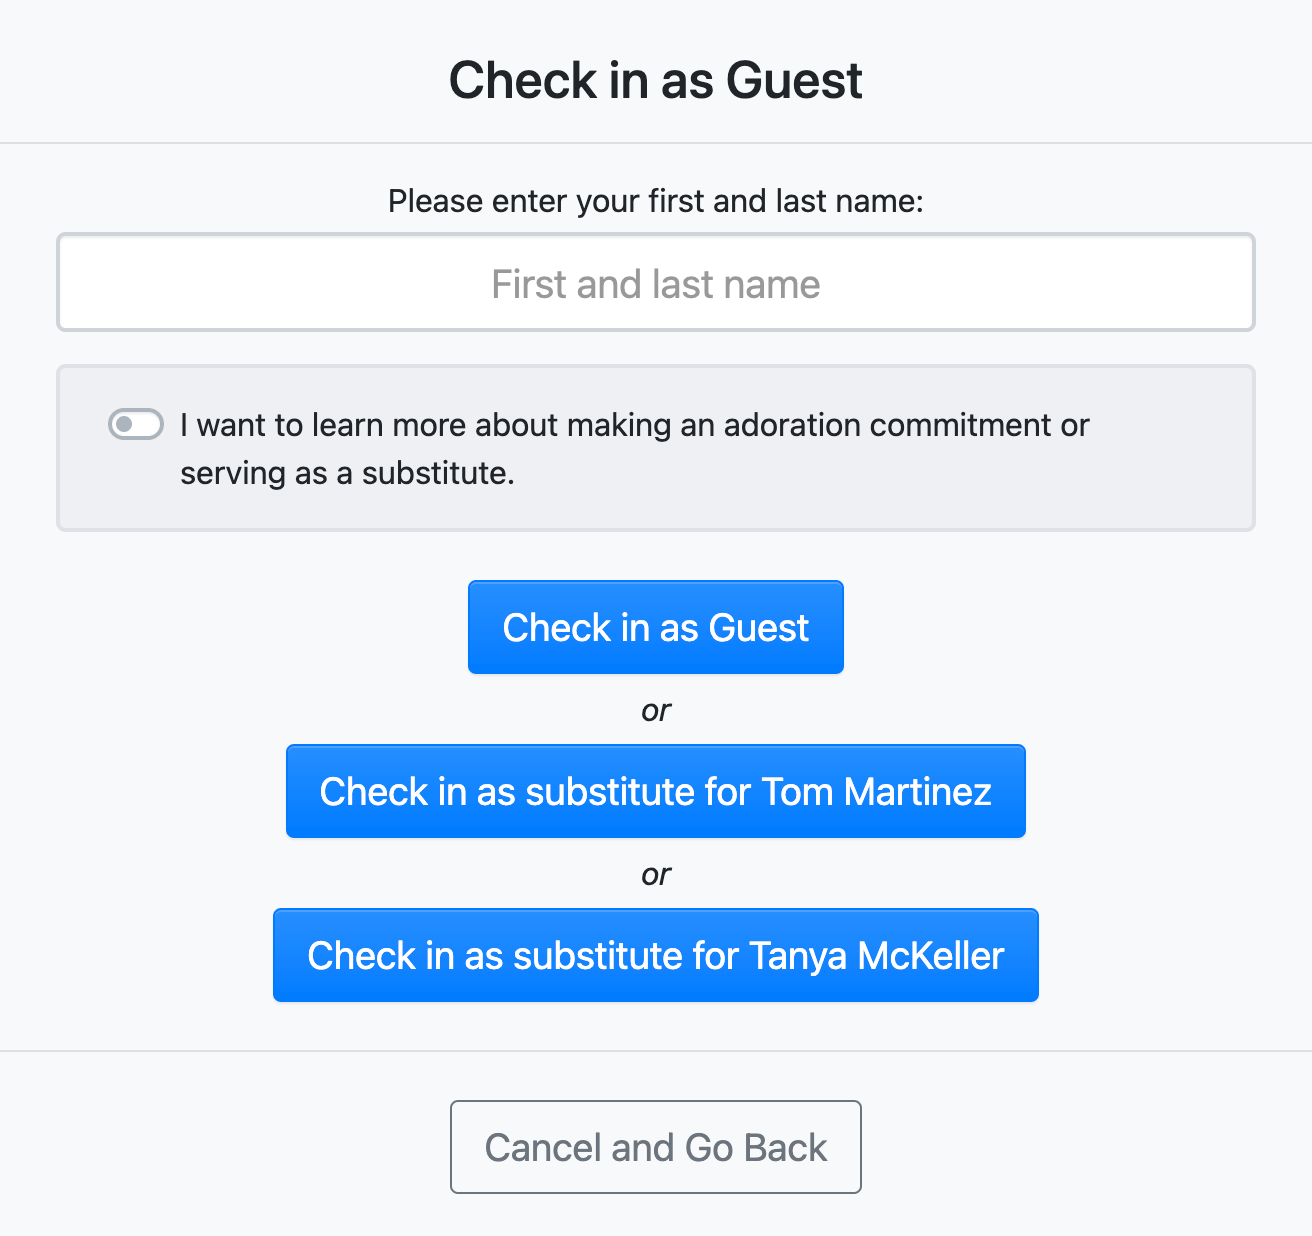The height and width of the screenshot is (1236, 1312).
Task: Go back using the outlined cancel button
Action: tap(655, 1147)
